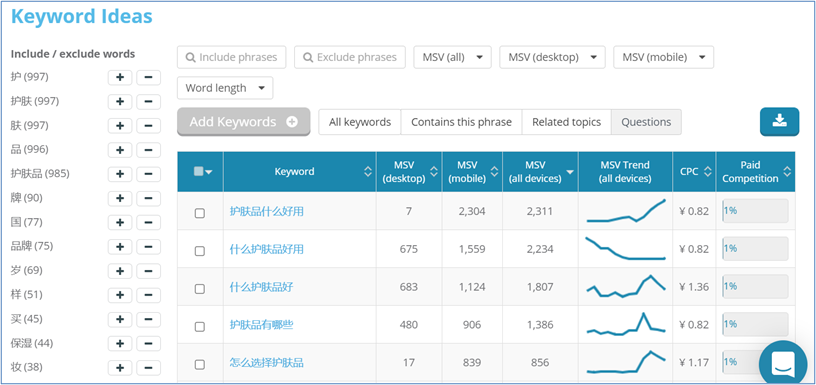816x385 pixels.
Task: Exclude 牌 (90) with minus icon
Action: click(148, 198)
